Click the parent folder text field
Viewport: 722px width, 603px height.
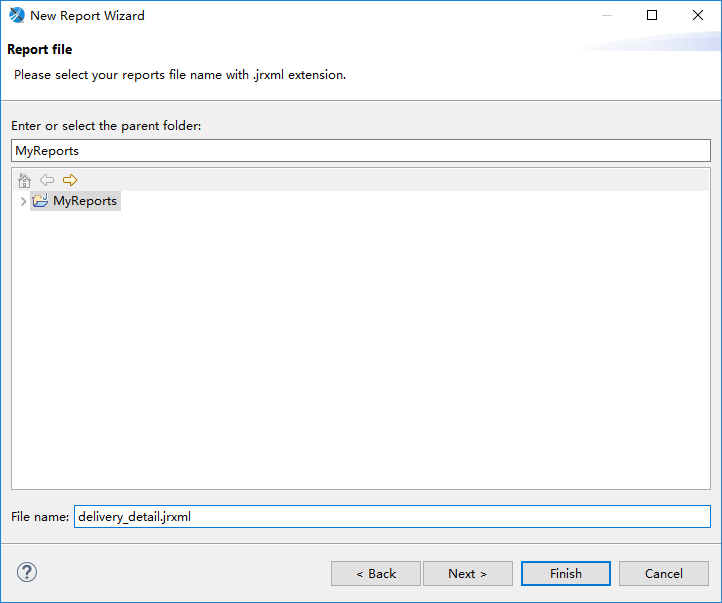click(361, 151)
